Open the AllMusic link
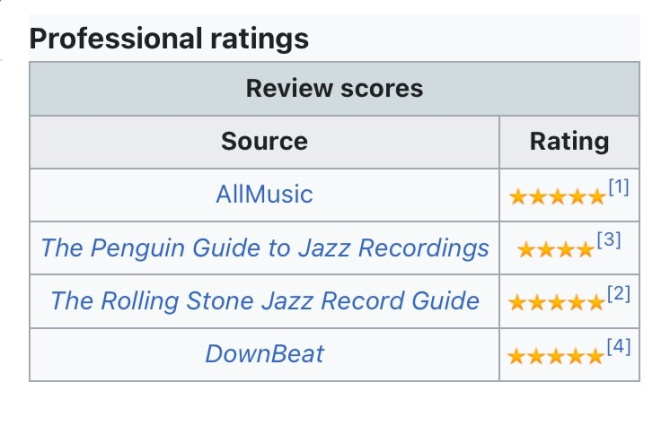 (264, 194)
